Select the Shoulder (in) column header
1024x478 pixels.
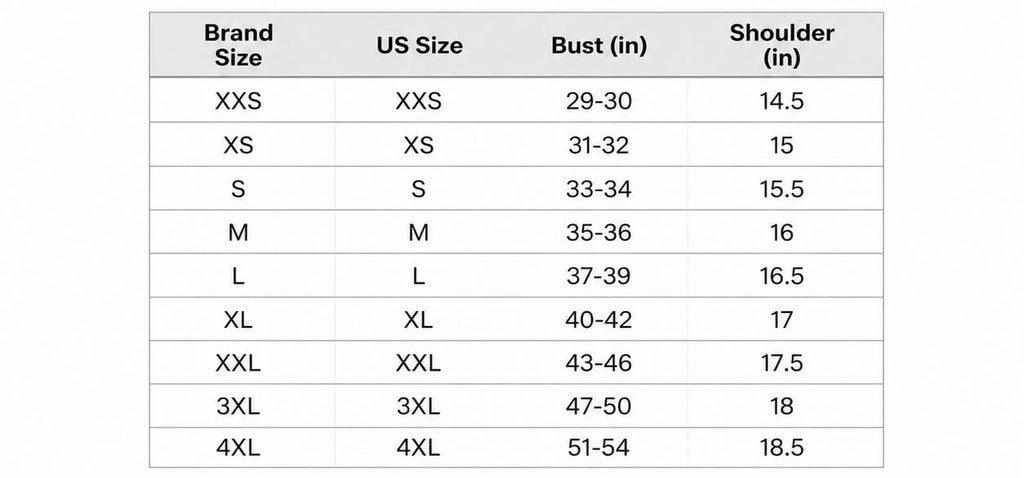[x=782, y=45]
